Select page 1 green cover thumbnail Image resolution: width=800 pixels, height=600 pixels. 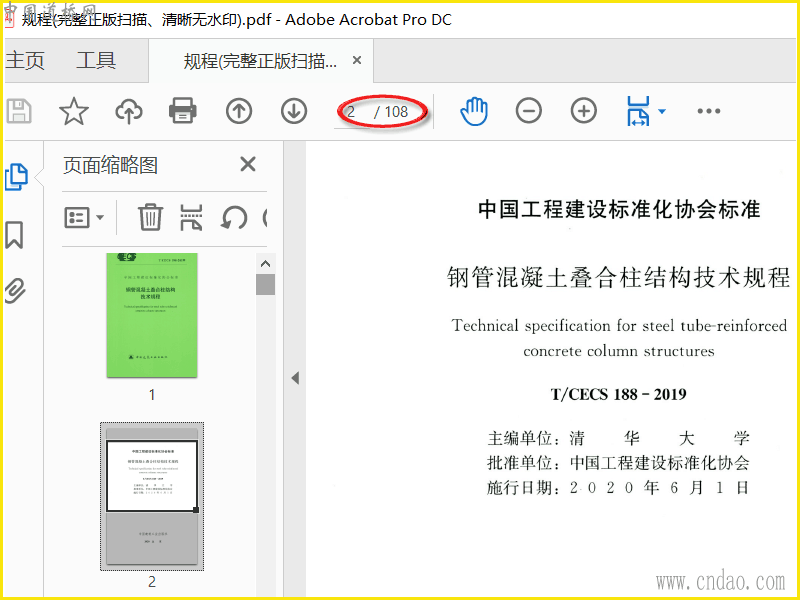click(x=152, y=315)
